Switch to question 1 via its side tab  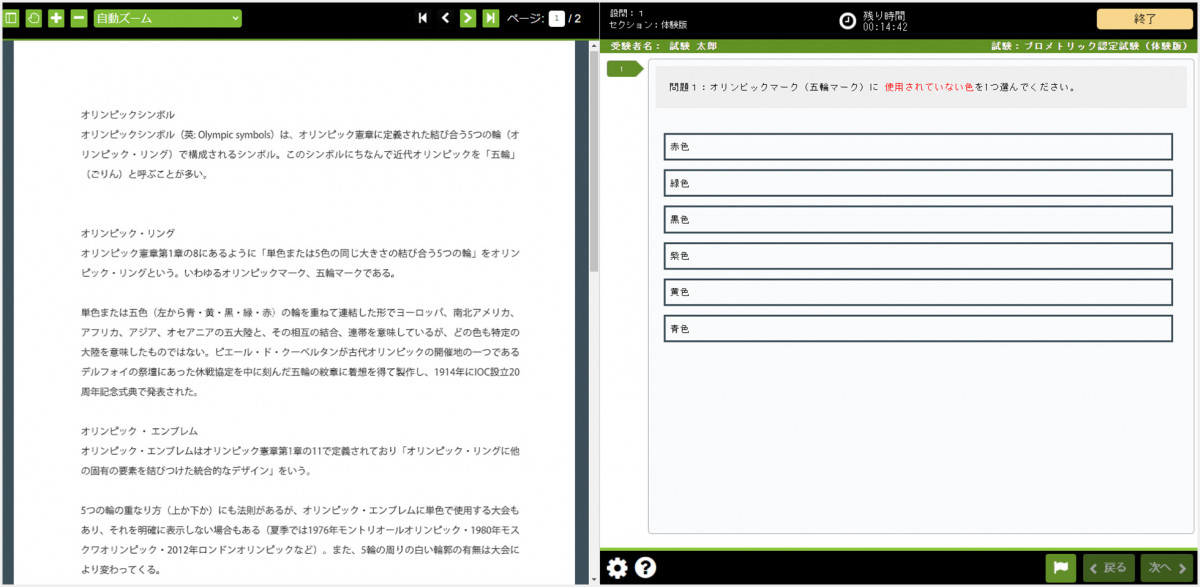[622, 68]
